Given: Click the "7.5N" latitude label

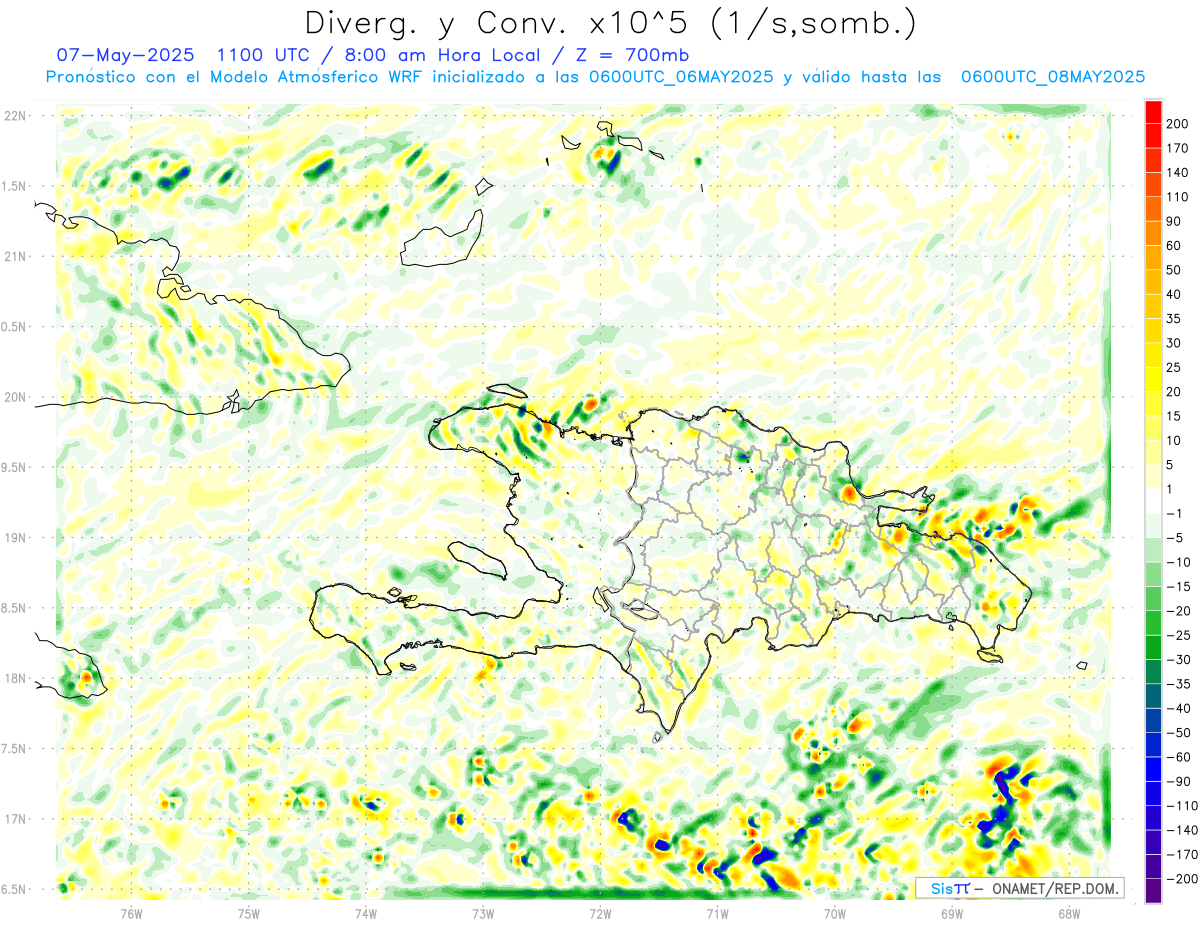Looking at the screenshot, I should tap(14, 748).
